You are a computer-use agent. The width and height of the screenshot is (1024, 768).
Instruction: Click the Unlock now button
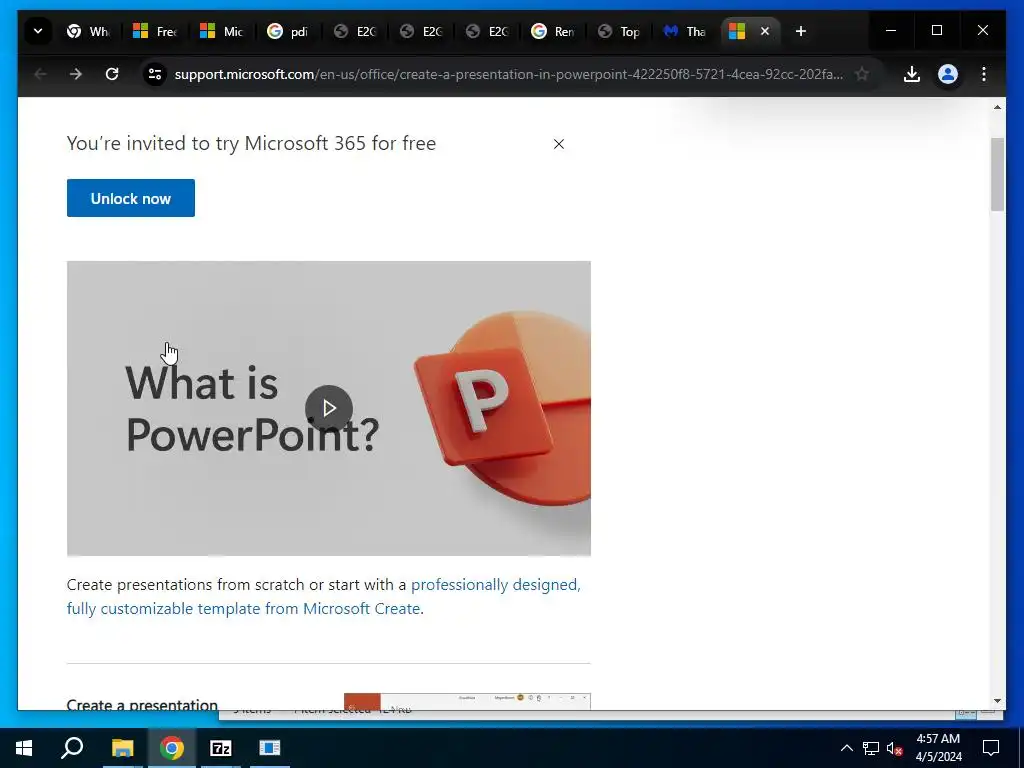[x=131, y=198]
